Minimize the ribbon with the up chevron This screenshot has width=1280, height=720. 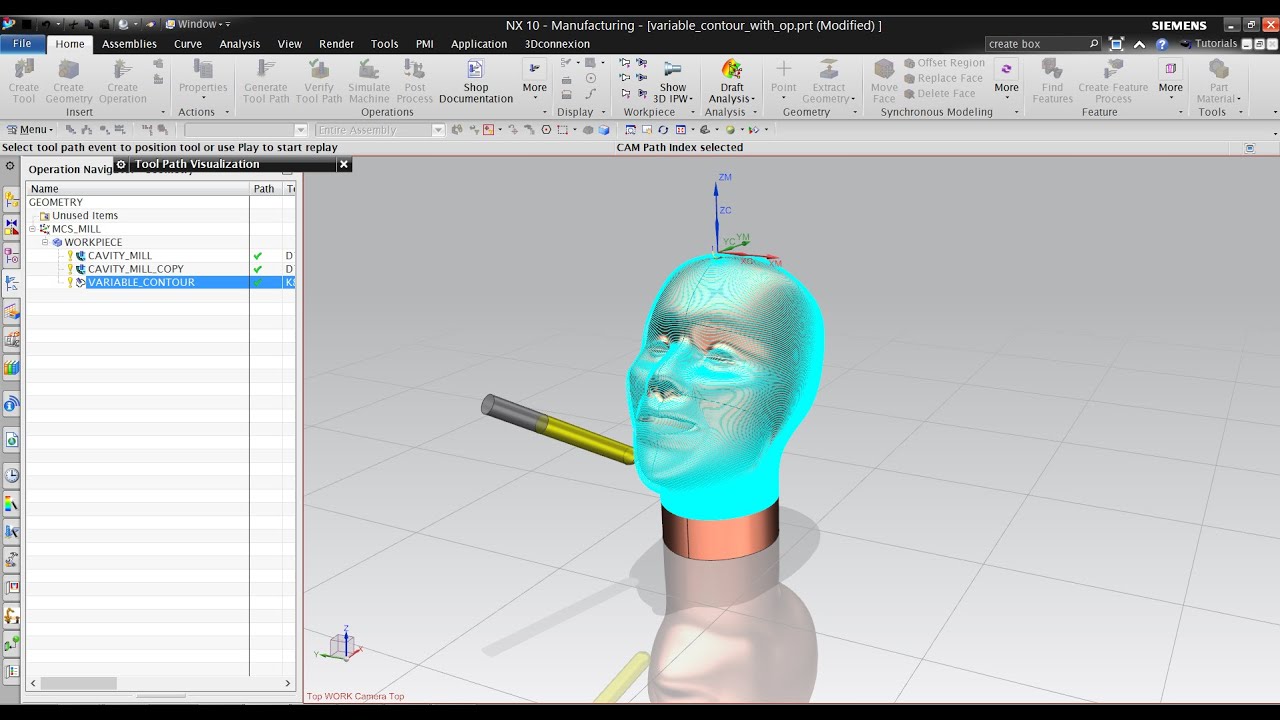click(x=1139, y=44)
